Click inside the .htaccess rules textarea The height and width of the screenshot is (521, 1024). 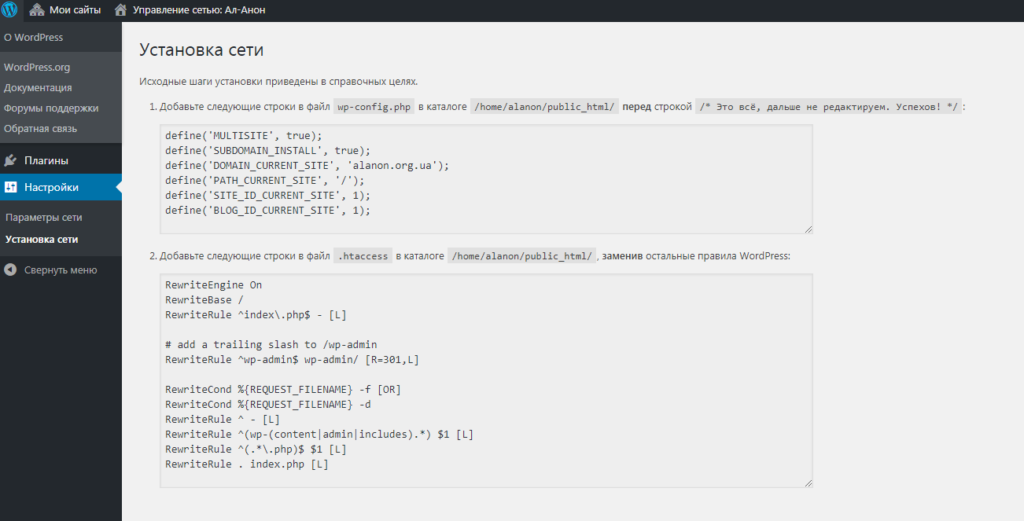(486, 380)
